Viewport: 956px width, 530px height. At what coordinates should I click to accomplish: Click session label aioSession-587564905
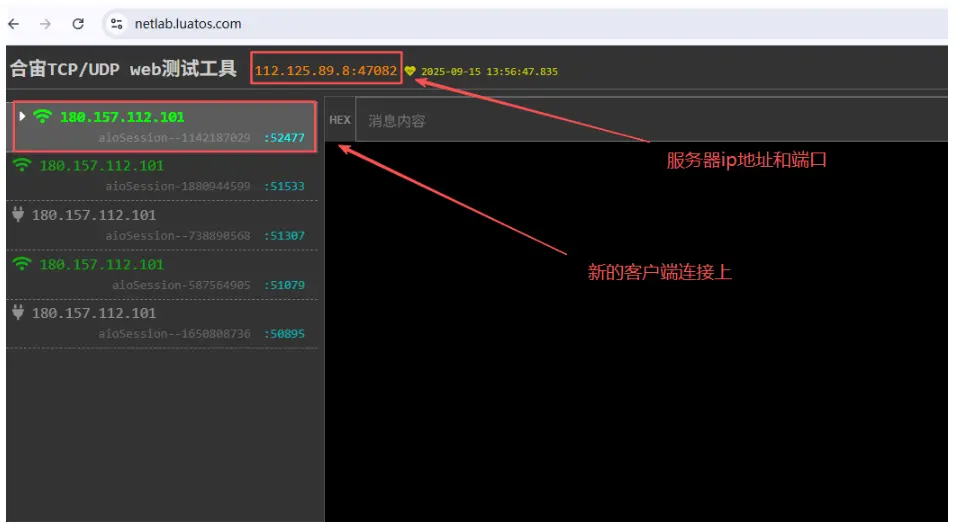coord(181,285)
